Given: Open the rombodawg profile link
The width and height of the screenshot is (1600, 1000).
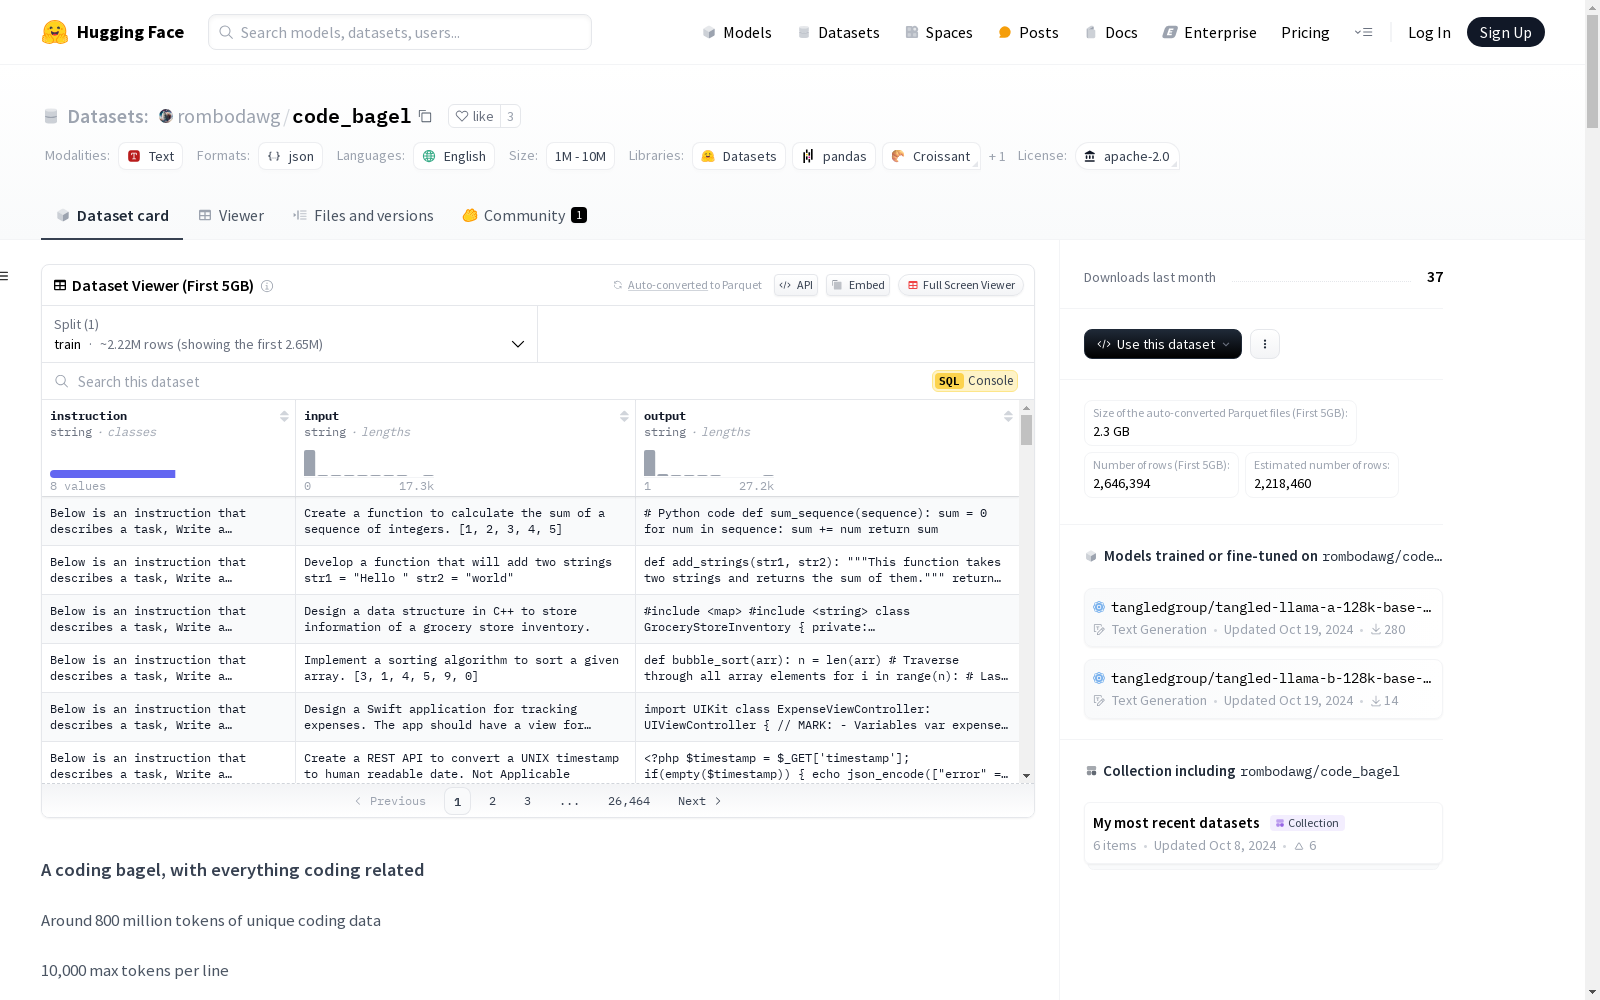Looking at the screenshot, I should [229, 116].
